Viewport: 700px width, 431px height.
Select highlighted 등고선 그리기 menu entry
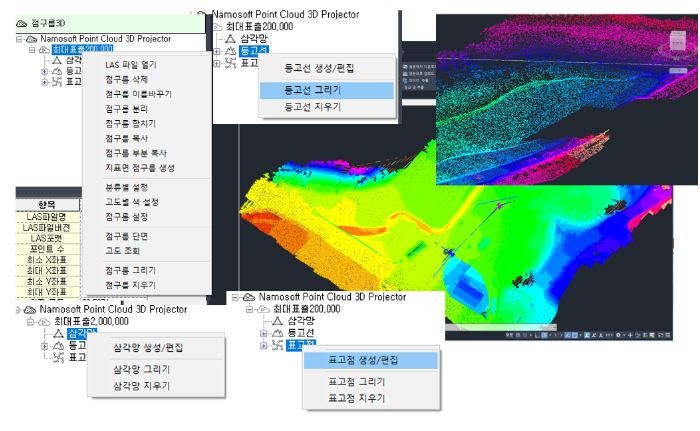tap(326, 90)
